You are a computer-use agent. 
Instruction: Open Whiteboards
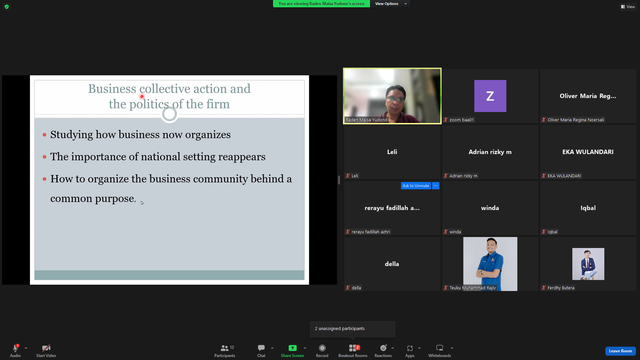click(440, 350)
